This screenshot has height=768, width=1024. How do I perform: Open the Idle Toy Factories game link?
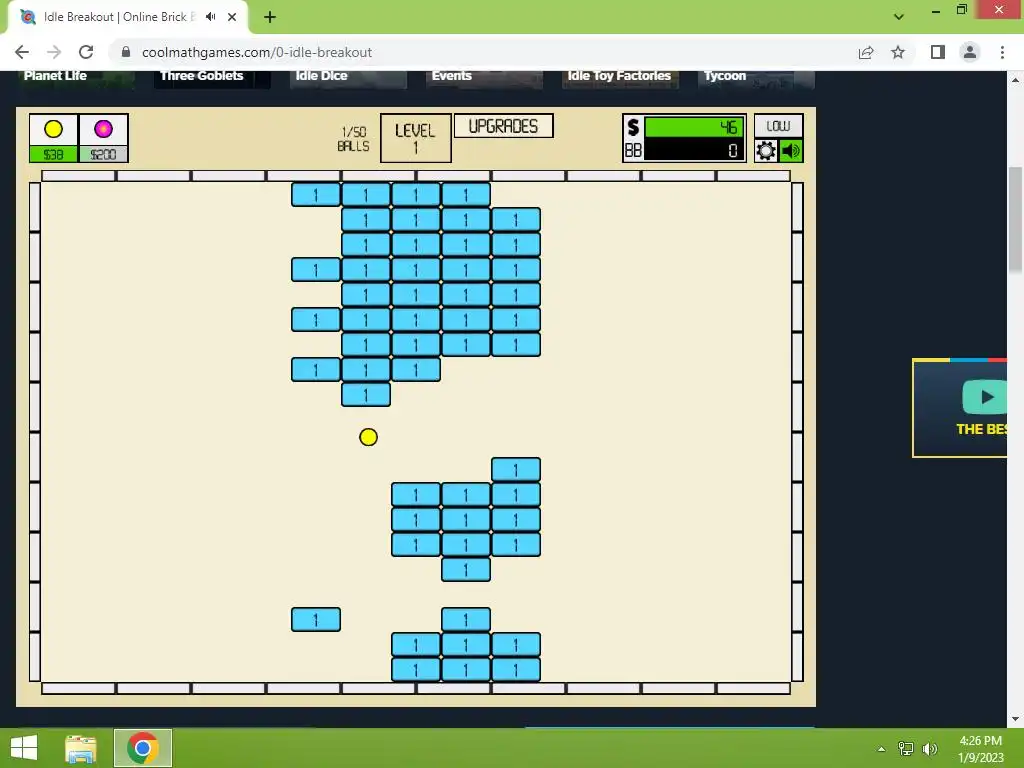coord(620,77)
